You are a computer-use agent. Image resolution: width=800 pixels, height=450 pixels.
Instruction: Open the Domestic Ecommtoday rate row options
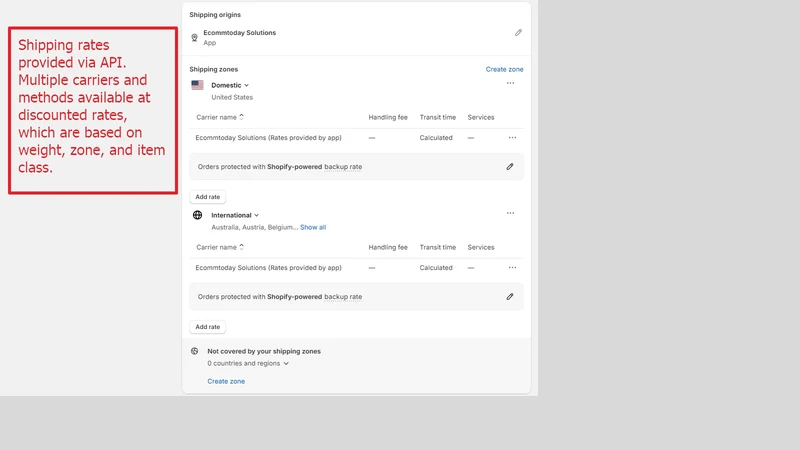[x=512, y=138]
